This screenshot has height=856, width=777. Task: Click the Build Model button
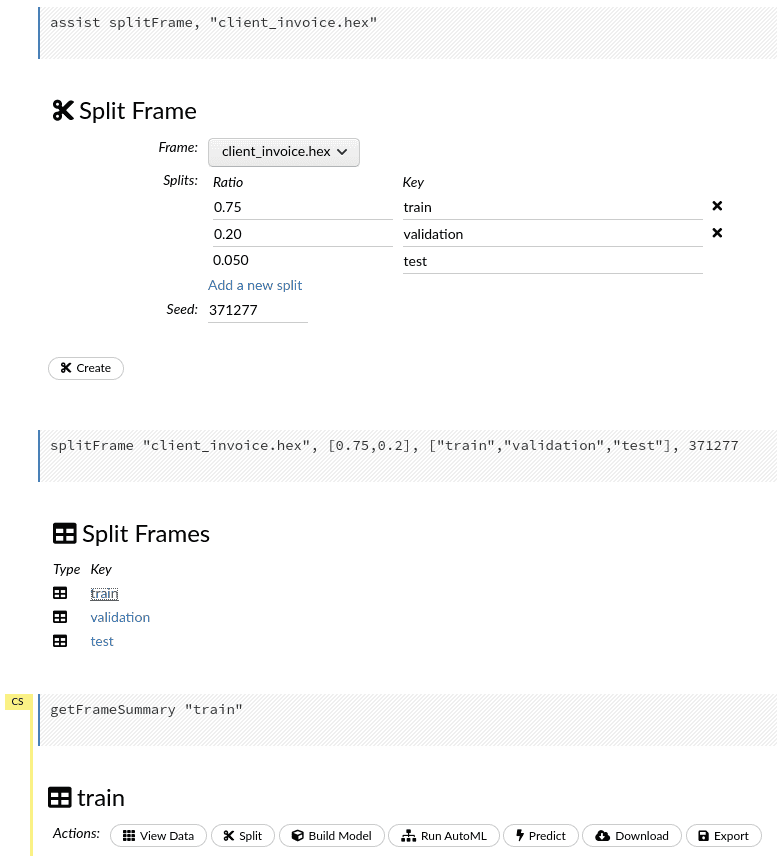point(331,836)
